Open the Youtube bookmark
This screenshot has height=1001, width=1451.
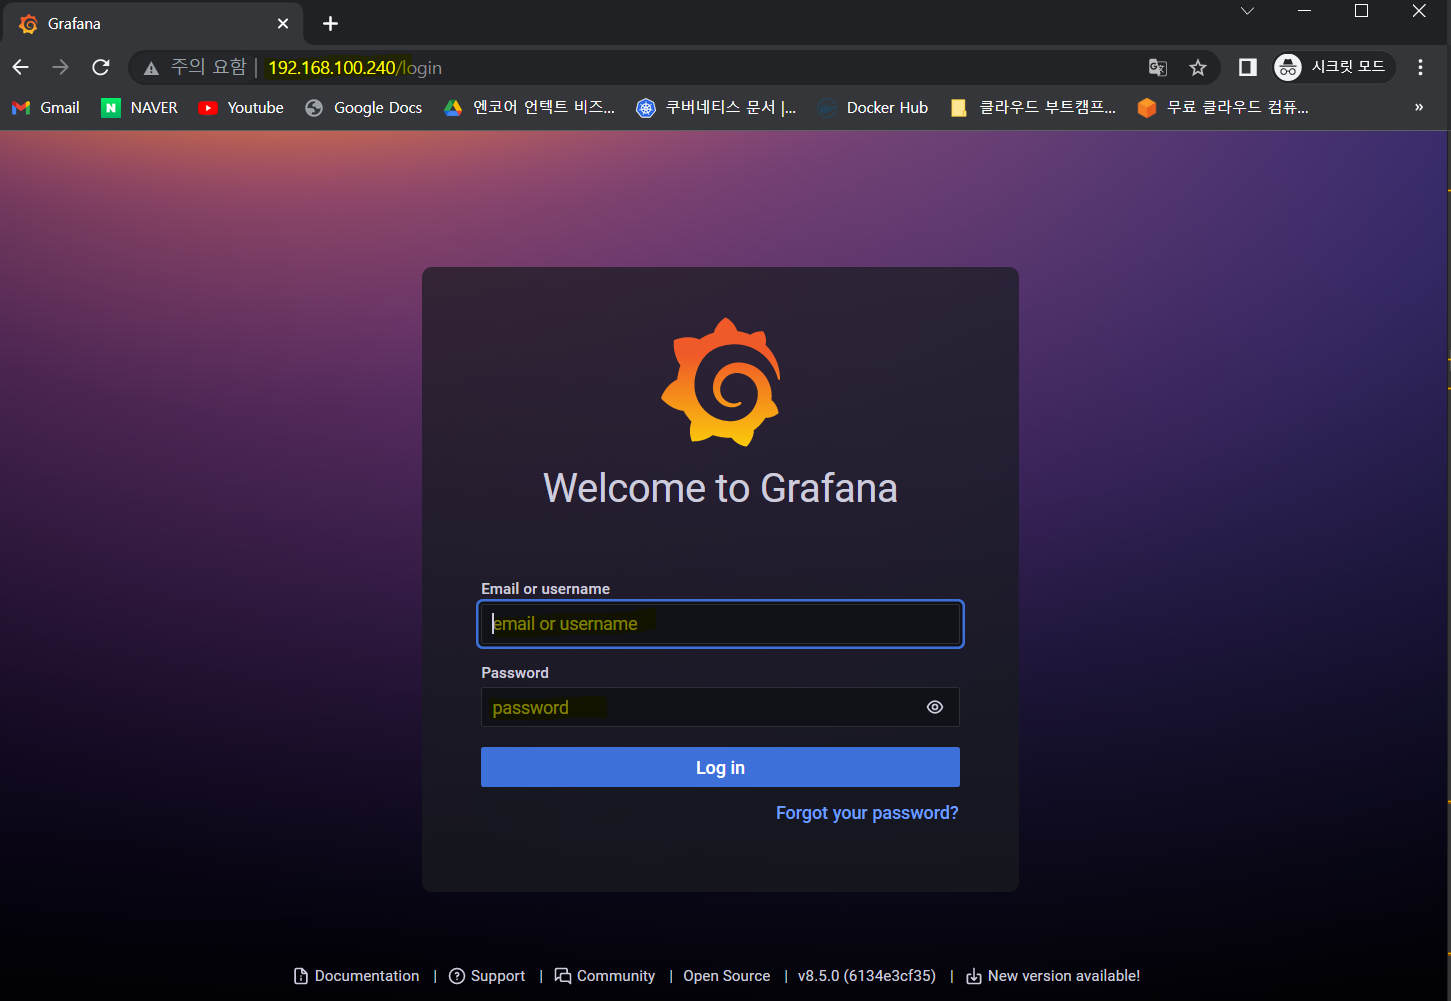coord(241,108)
